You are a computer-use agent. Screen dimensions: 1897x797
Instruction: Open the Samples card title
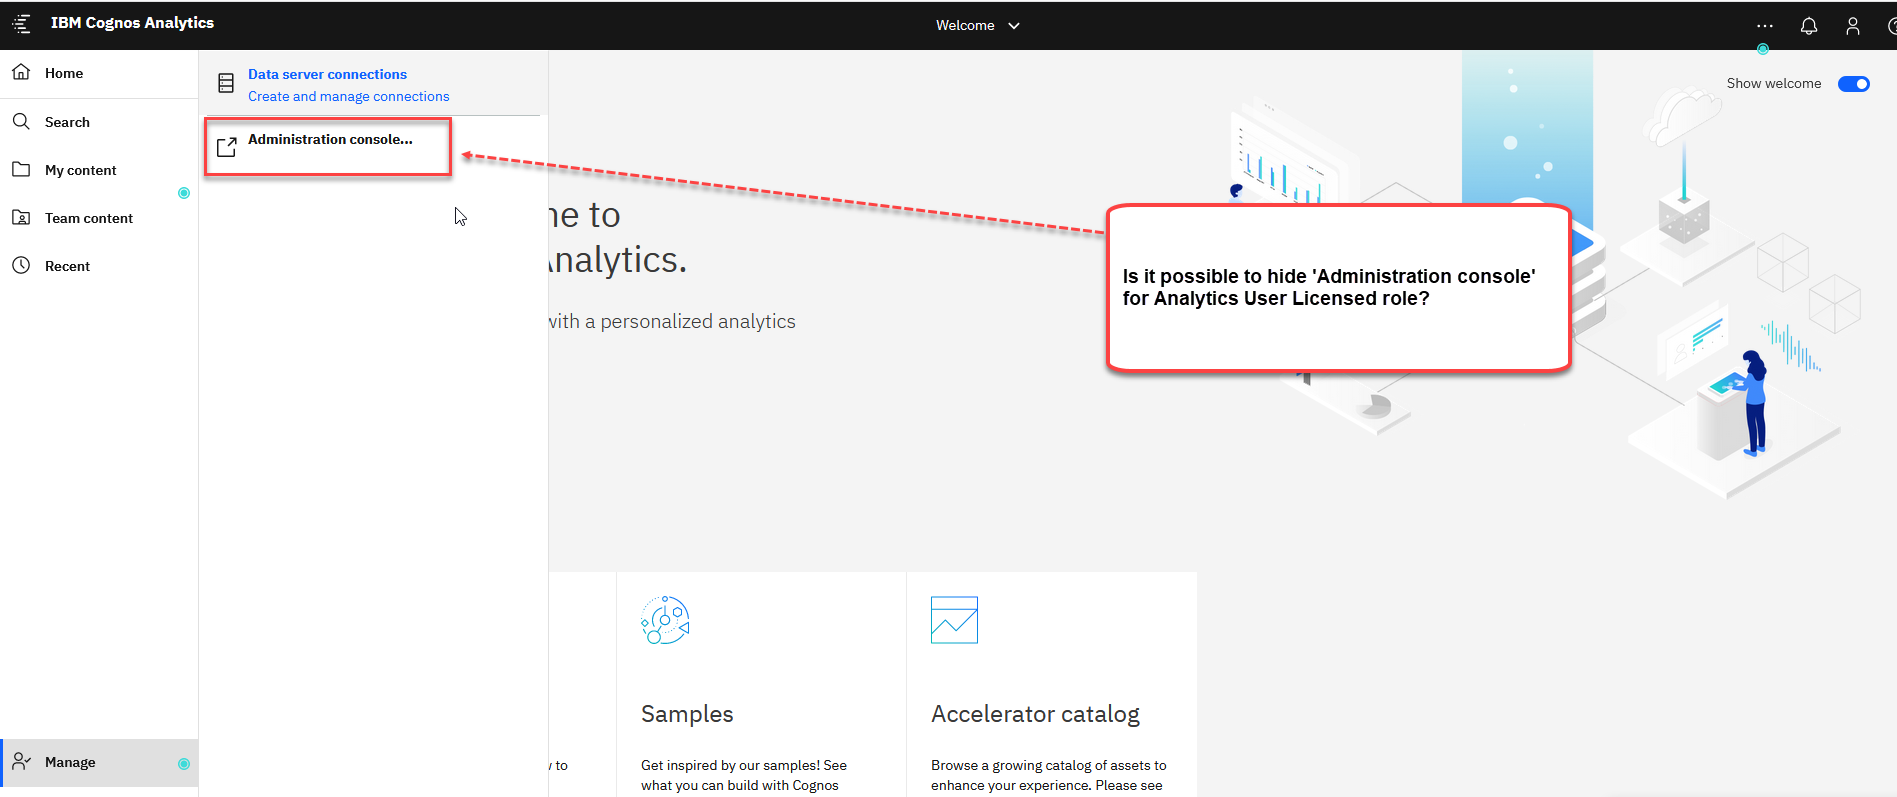(x=687, y=714)
